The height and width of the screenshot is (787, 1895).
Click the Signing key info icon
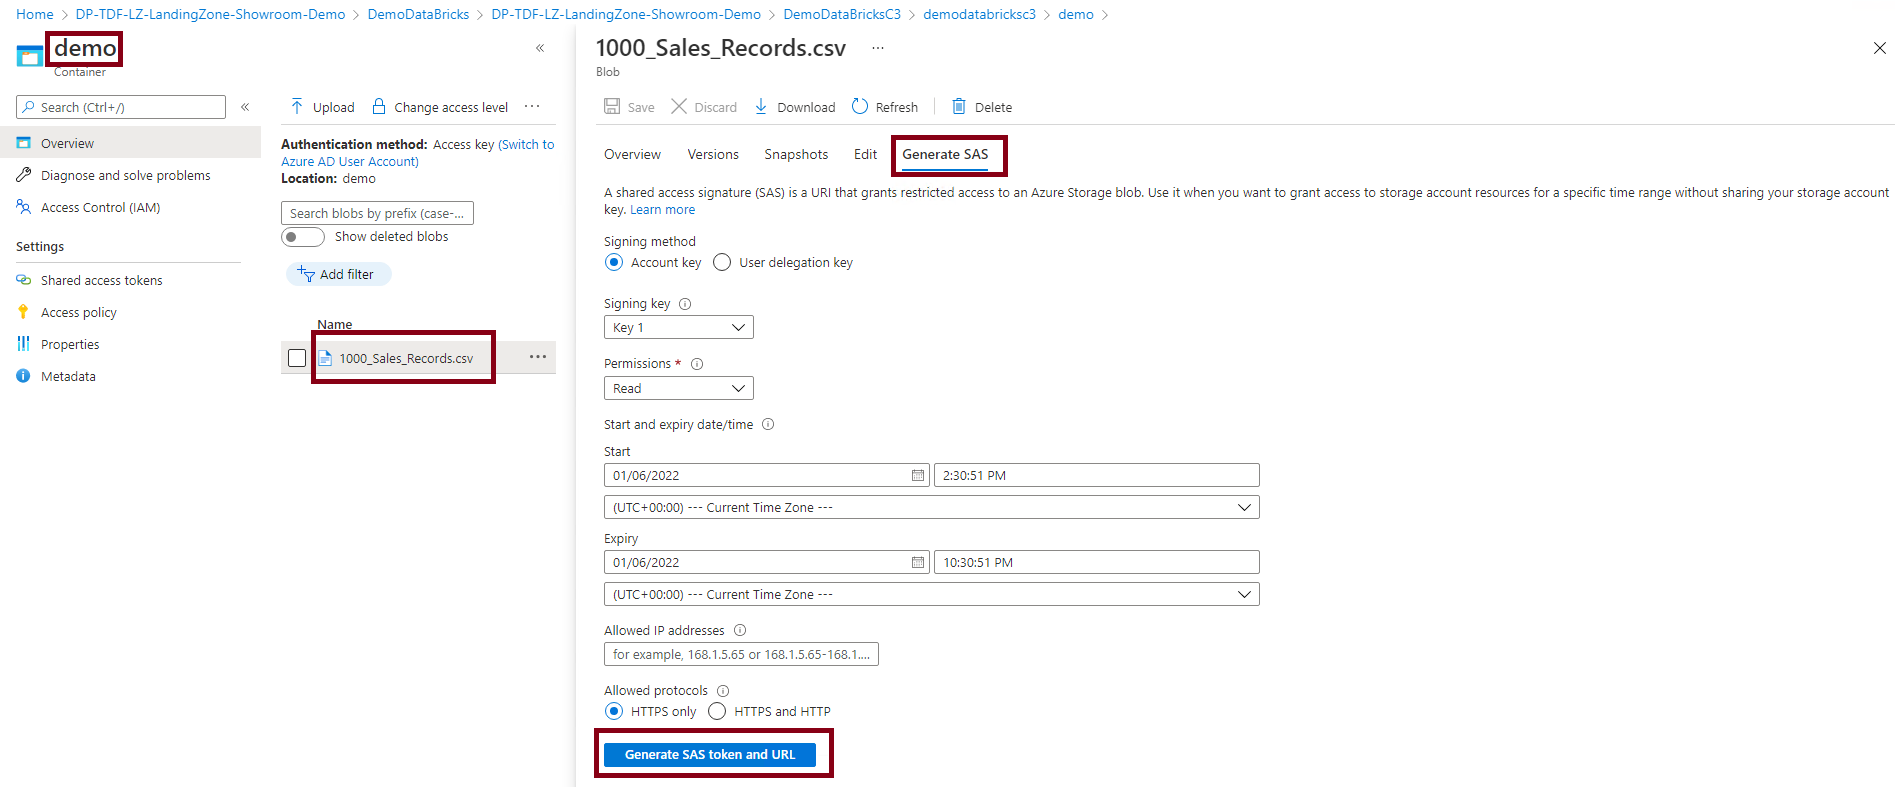point(685,304)
